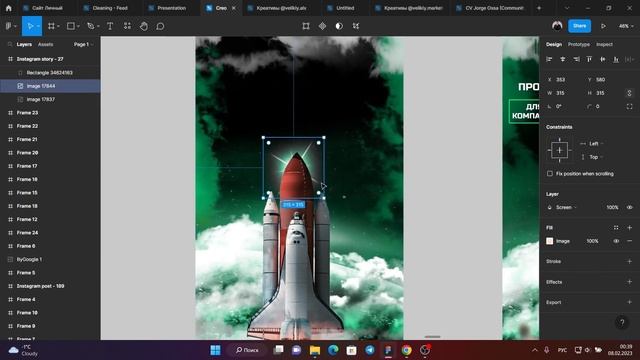Align selection vertical centers
Image resolution: width=640 pixels, height=360 pixels.
click(603, 59)
